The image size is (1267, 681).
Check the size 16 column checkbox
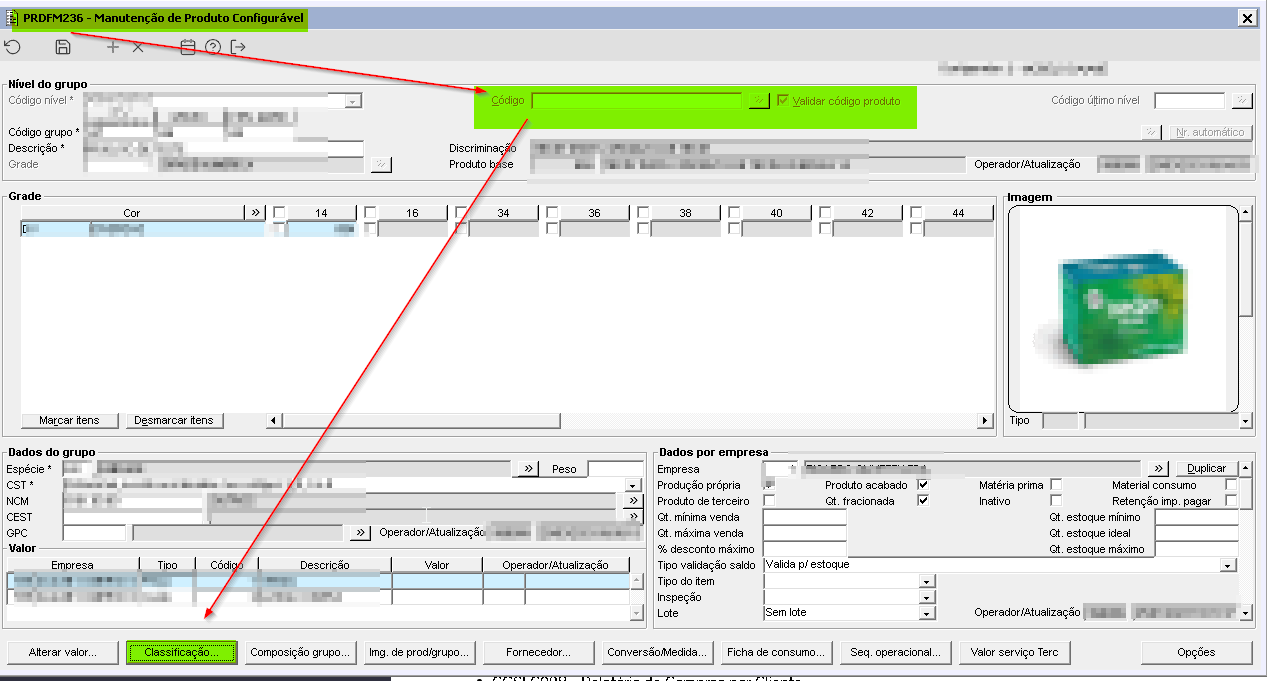370,212
